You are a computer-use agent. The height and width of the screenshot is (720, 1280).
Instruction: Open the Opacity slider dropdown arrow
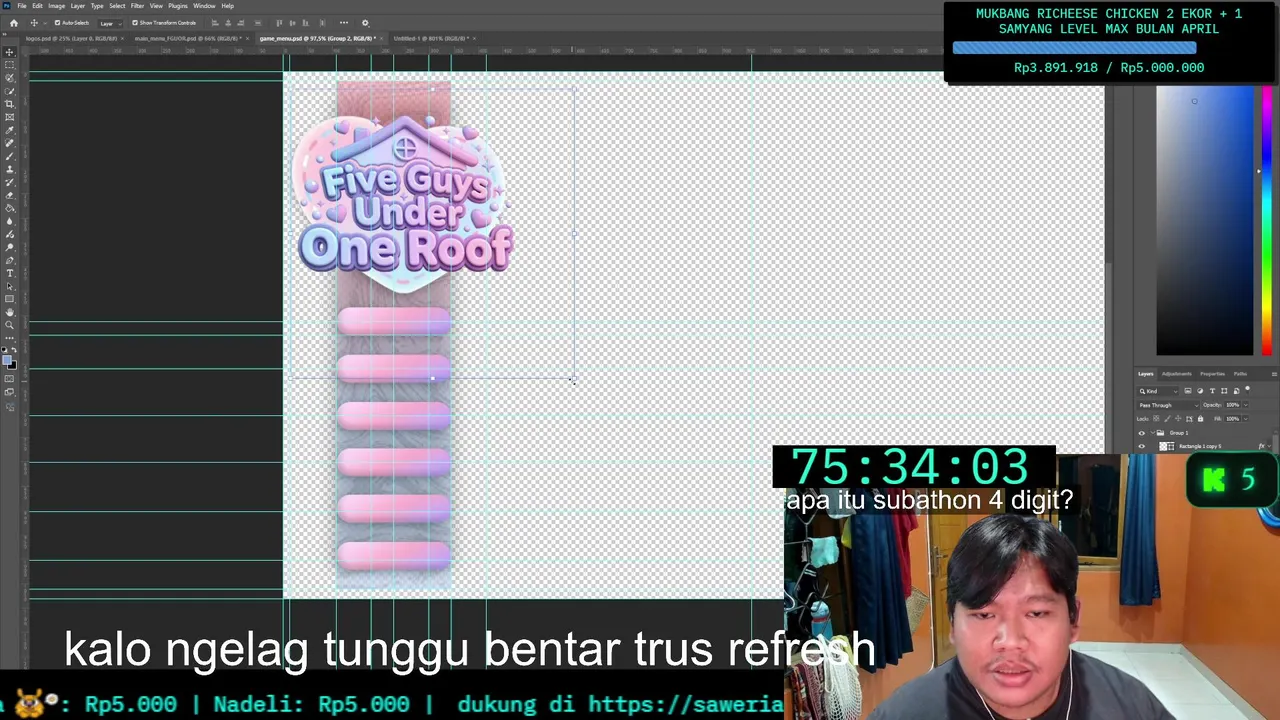1246,405
